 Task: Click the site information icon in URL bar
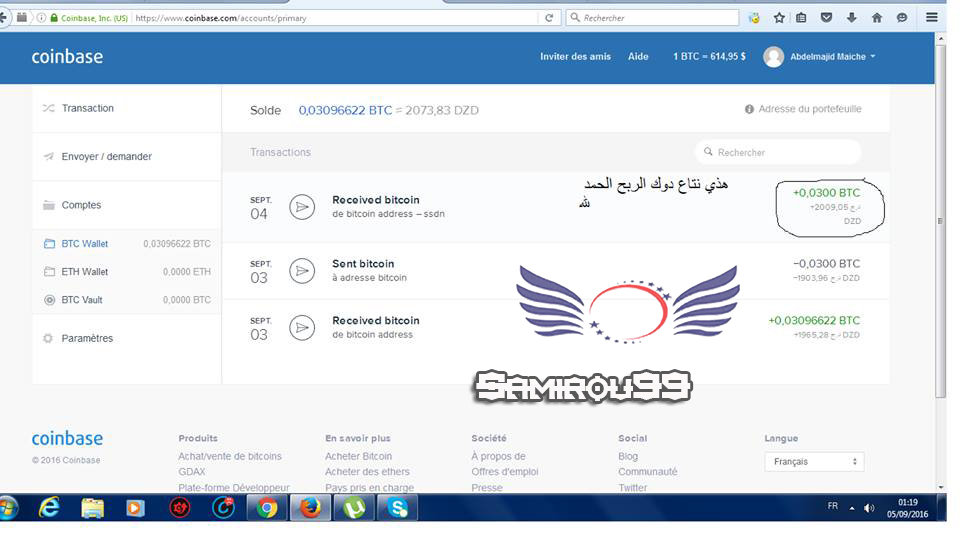[x=41, y=18]
